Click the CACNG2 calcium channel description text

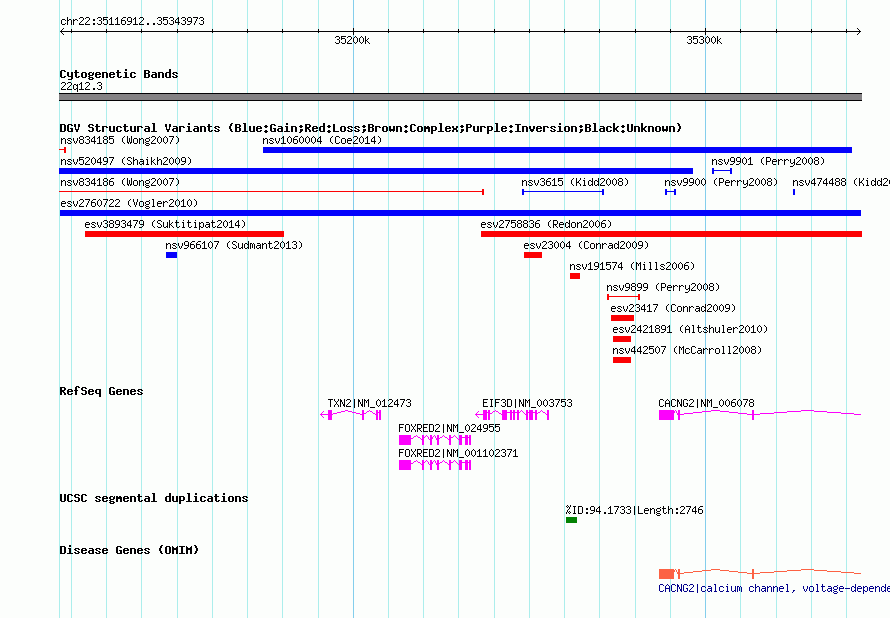pyautogui.click(x=774, y=588)
